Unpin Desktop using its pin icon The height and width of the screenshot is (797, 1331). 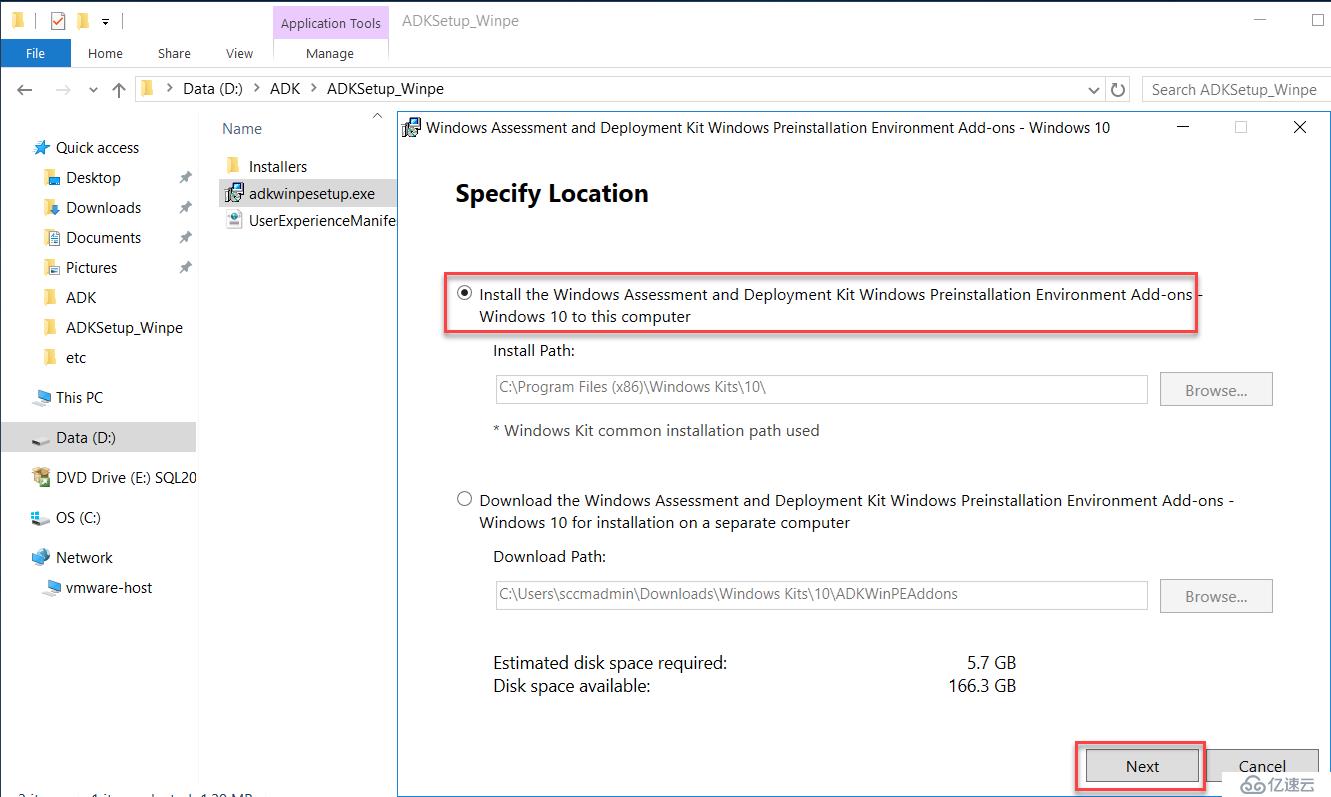184,177
